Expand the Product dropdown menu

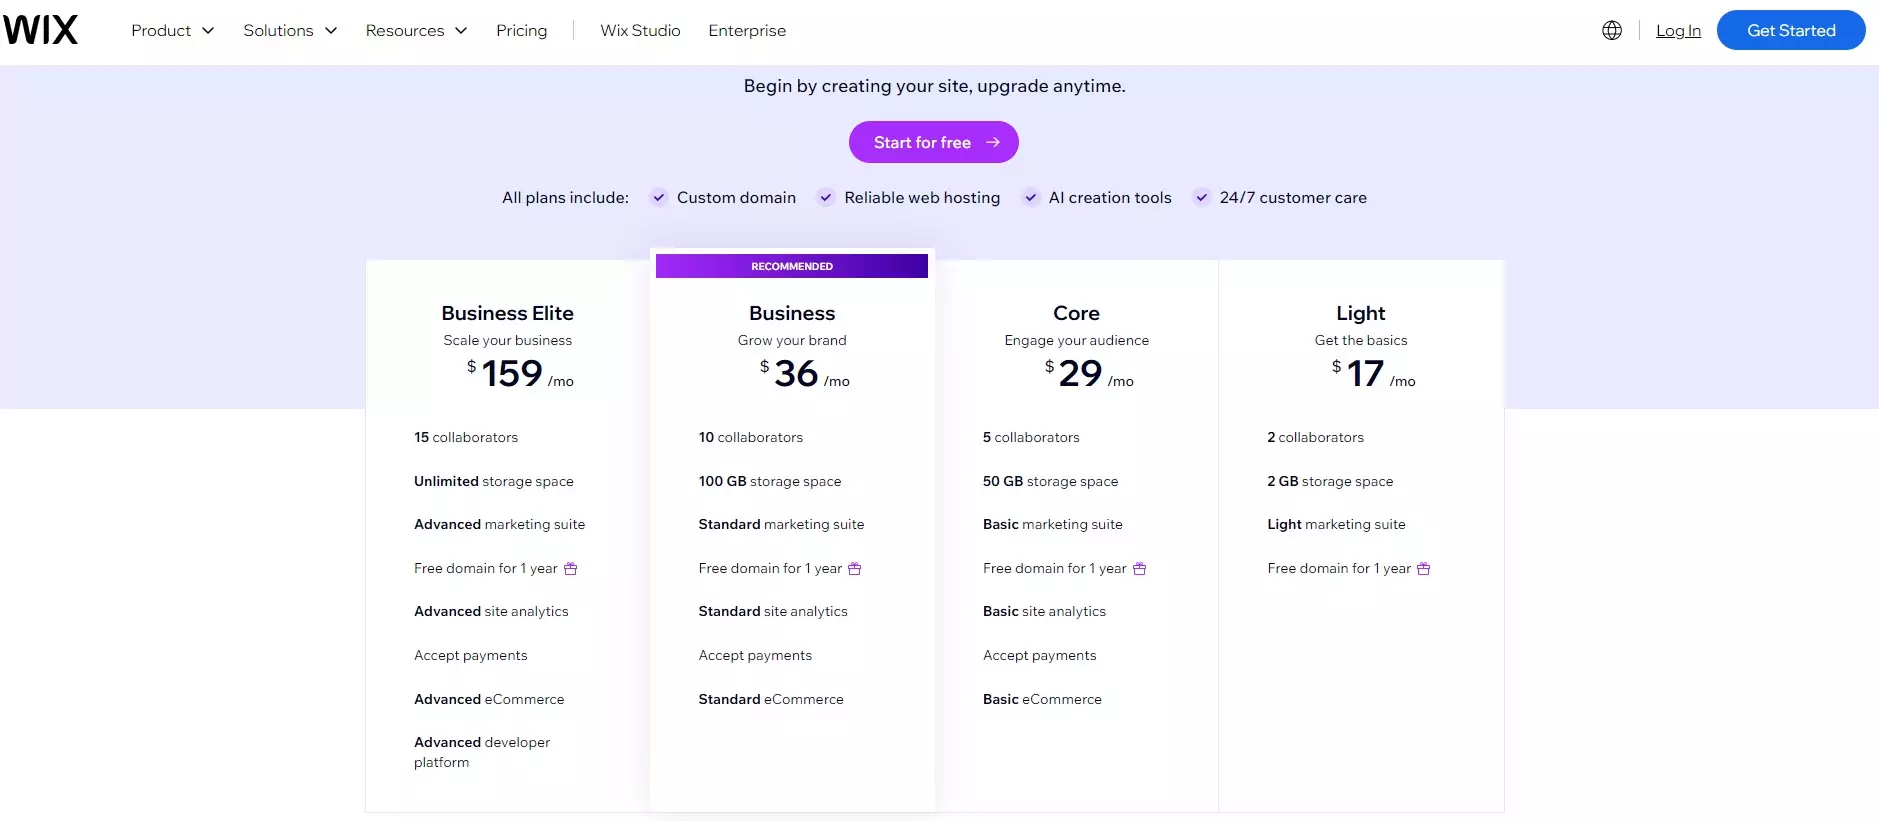tap(172, 31)
